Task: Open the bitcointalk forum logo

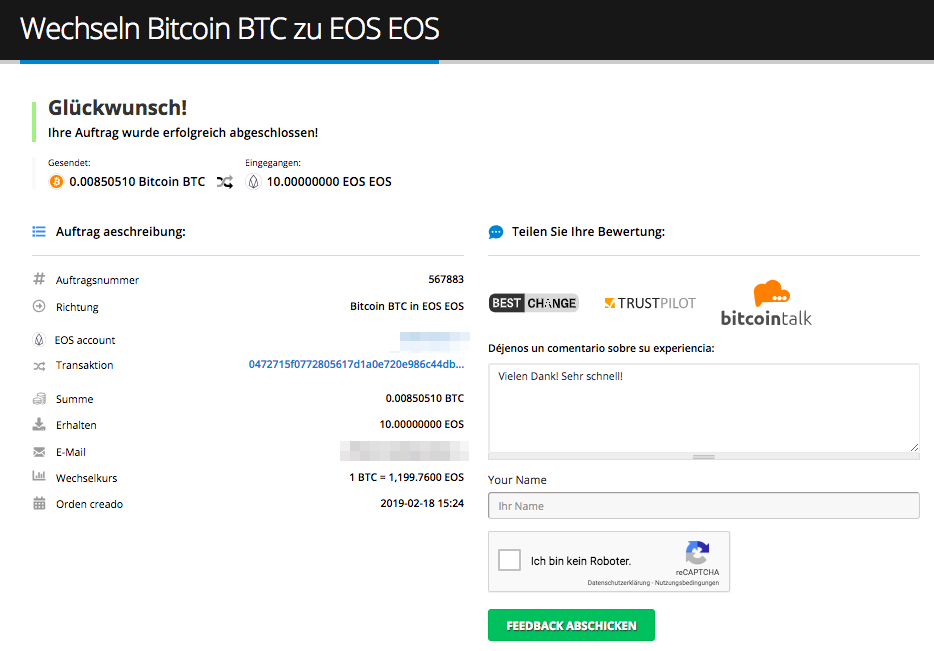Action: coord(766,303)
